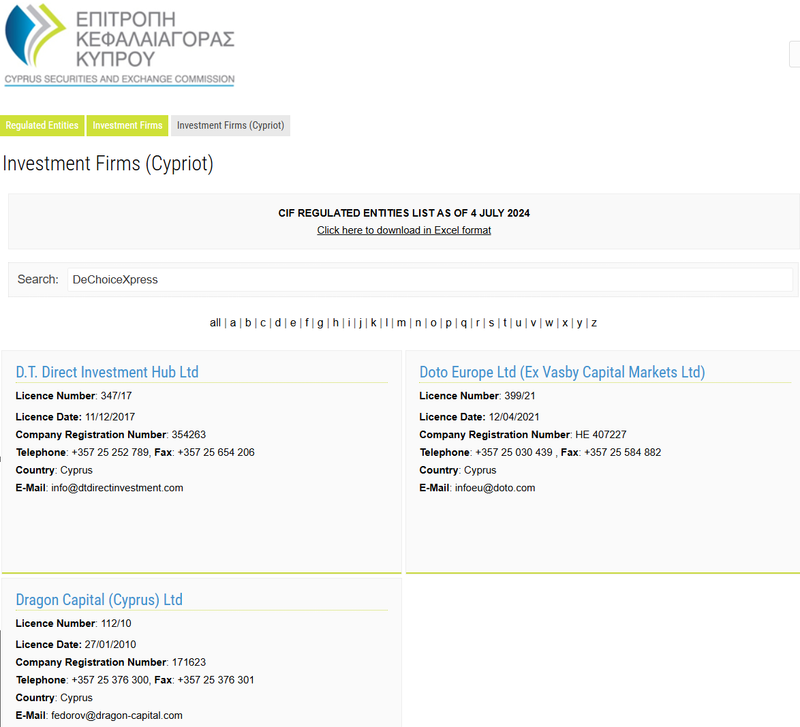Click licence date 12/04/2021
Viewport: 800px width, 727px height.
click(x=514, y=417)
